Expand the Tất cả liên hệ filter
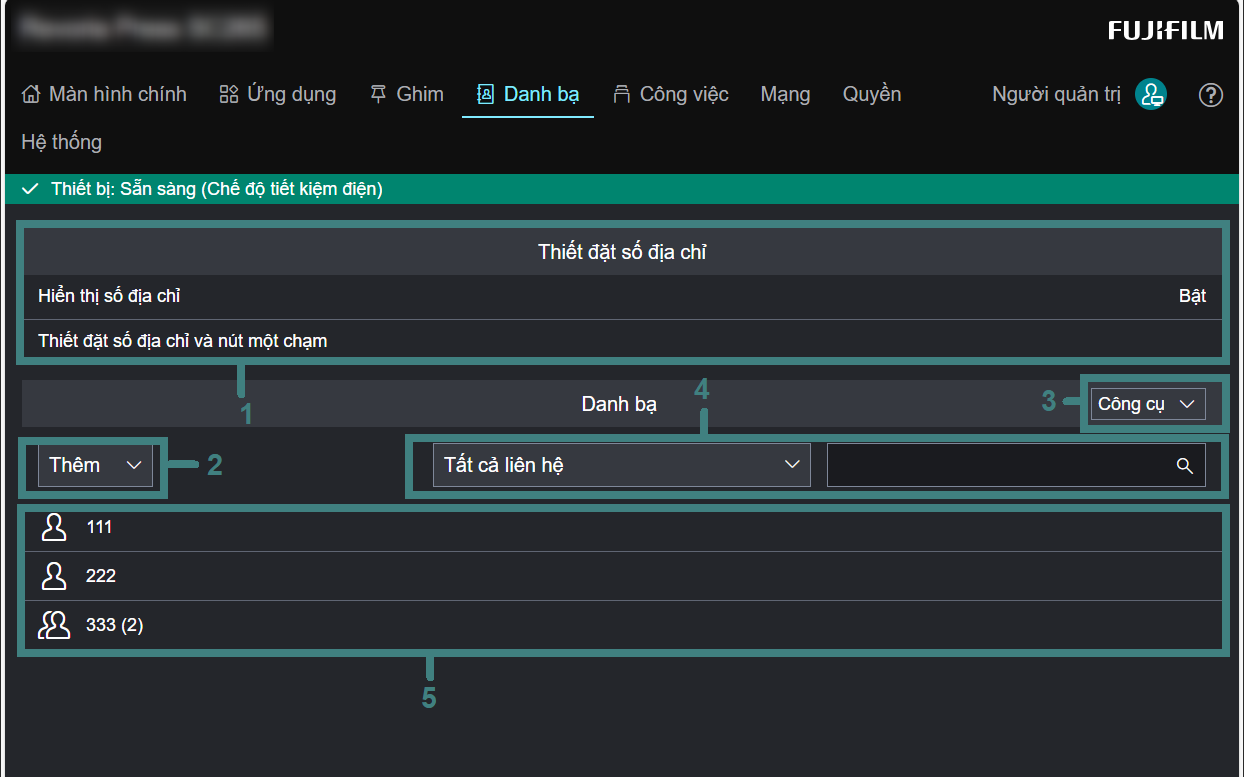 pyautogui.click(x=620, y=465)
